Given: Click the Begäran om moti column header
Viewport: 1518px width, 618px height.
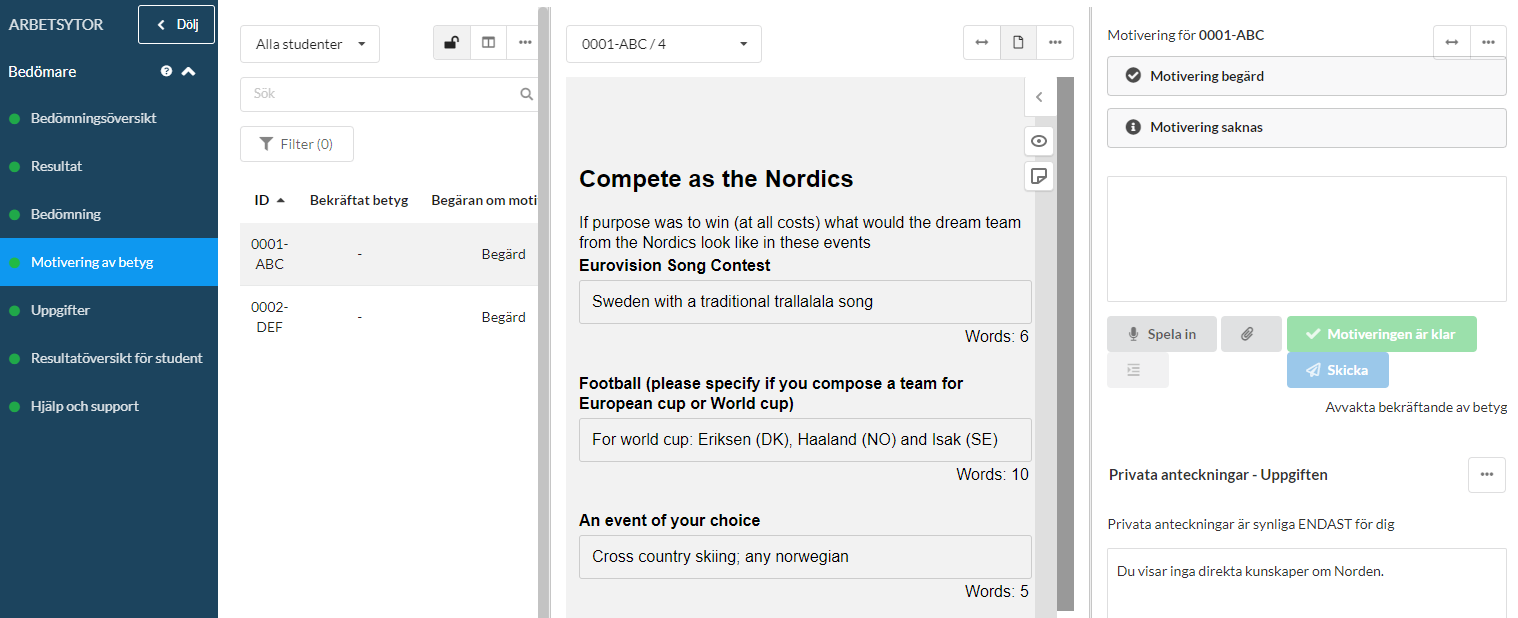Looking at the screenshot, I should tap(484, 200).
